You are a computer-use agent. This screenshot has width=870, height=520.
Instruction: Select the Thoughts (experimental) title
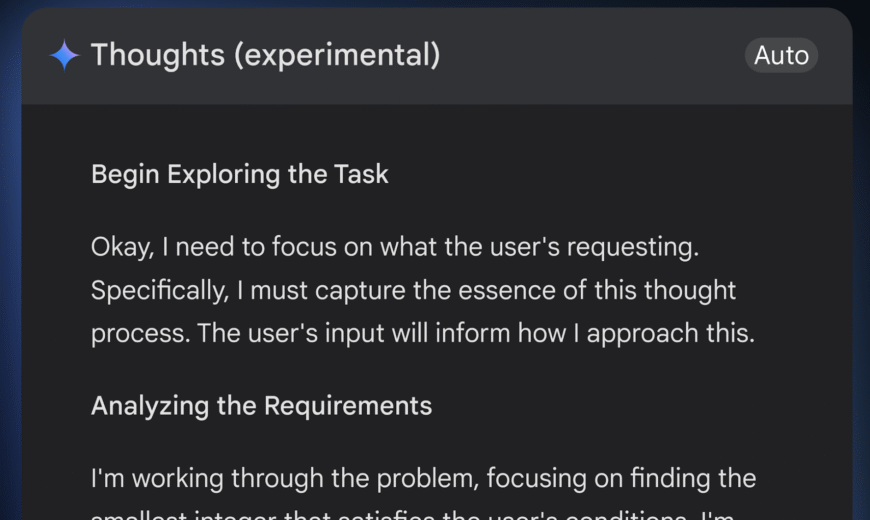(x=266, y=55)
